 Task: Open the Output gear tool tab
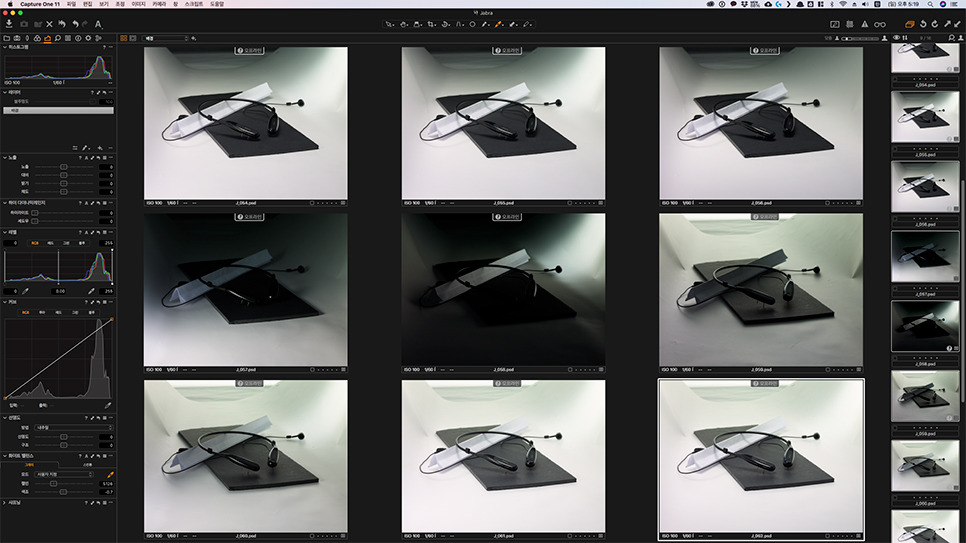click(x=88, y=38)
